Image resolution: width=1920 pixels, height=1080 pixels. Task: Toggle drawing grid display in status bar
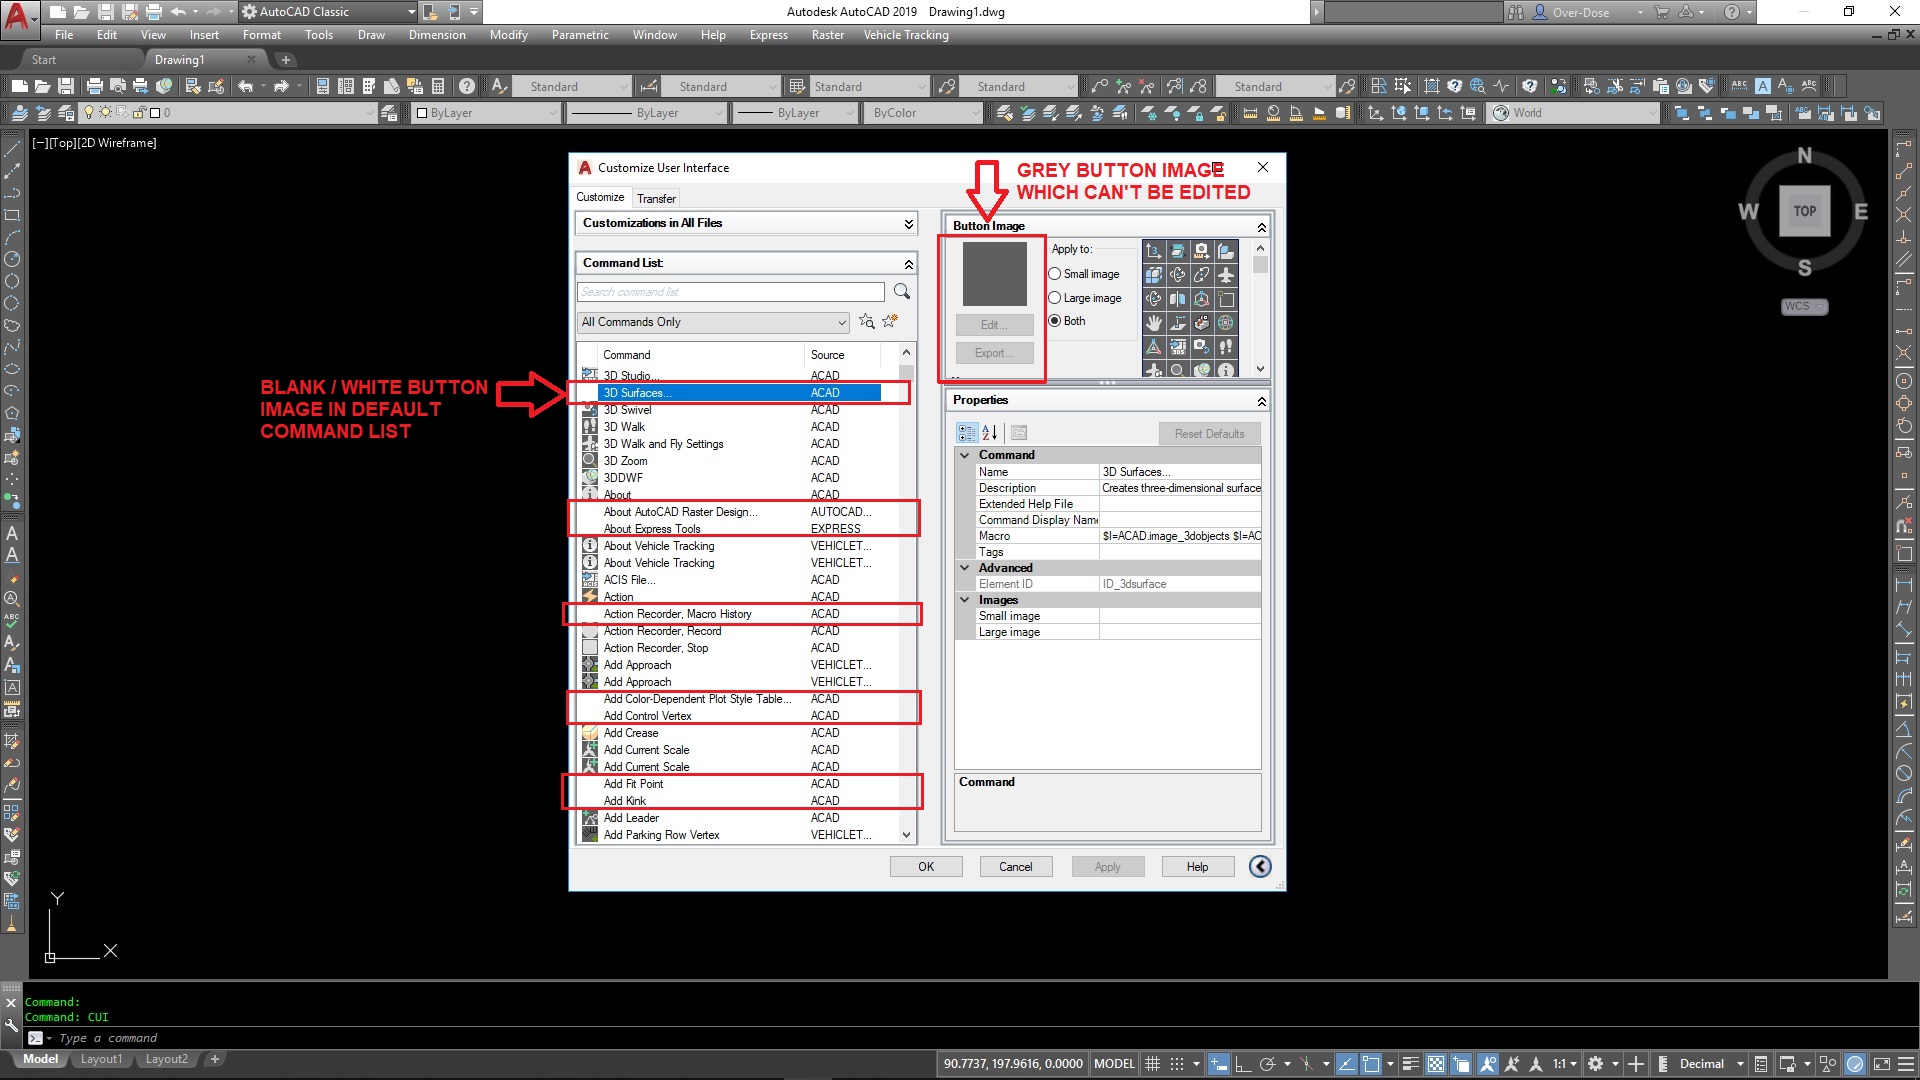1152,1064
